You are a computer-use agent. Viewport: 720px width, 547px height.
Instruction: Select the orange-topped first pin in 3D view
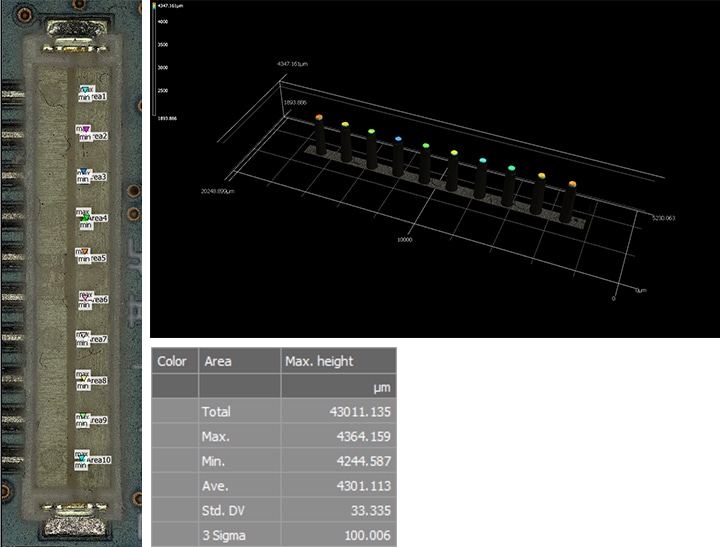click(319, 118)
